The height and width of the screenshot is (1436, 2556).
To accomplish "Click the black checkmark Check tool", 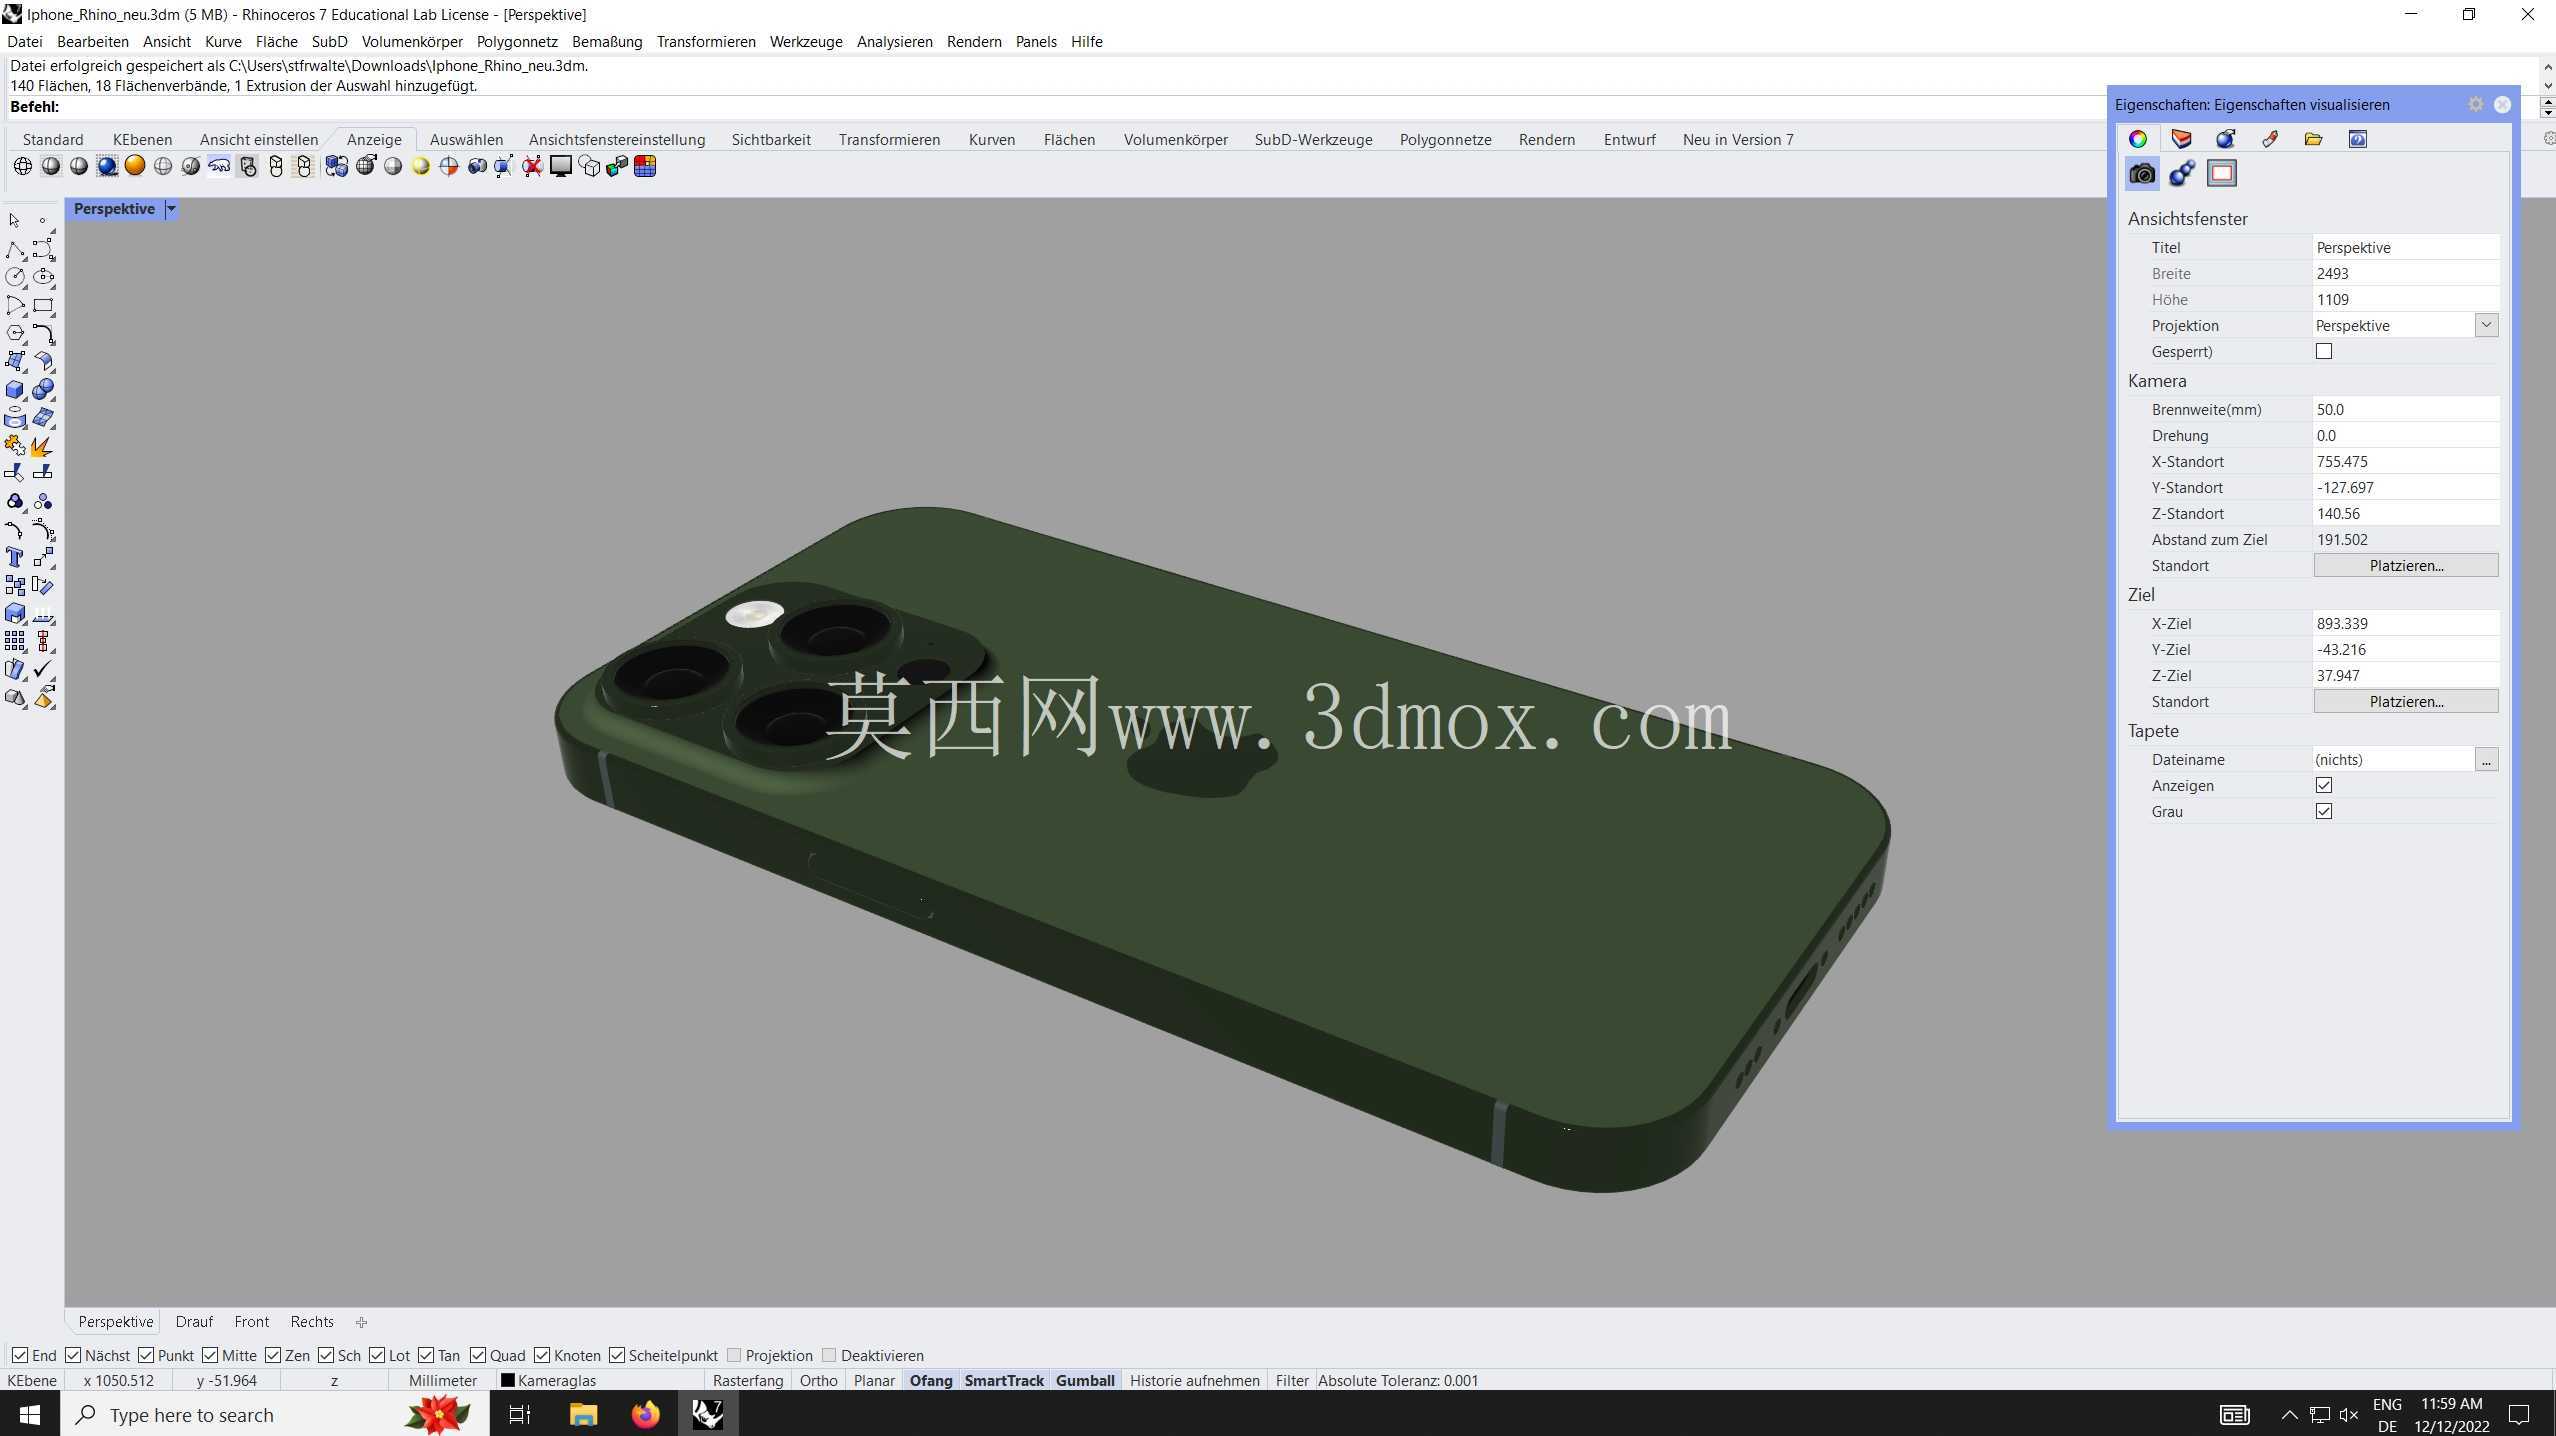I will pyautogui.click(x=43, y=669).
